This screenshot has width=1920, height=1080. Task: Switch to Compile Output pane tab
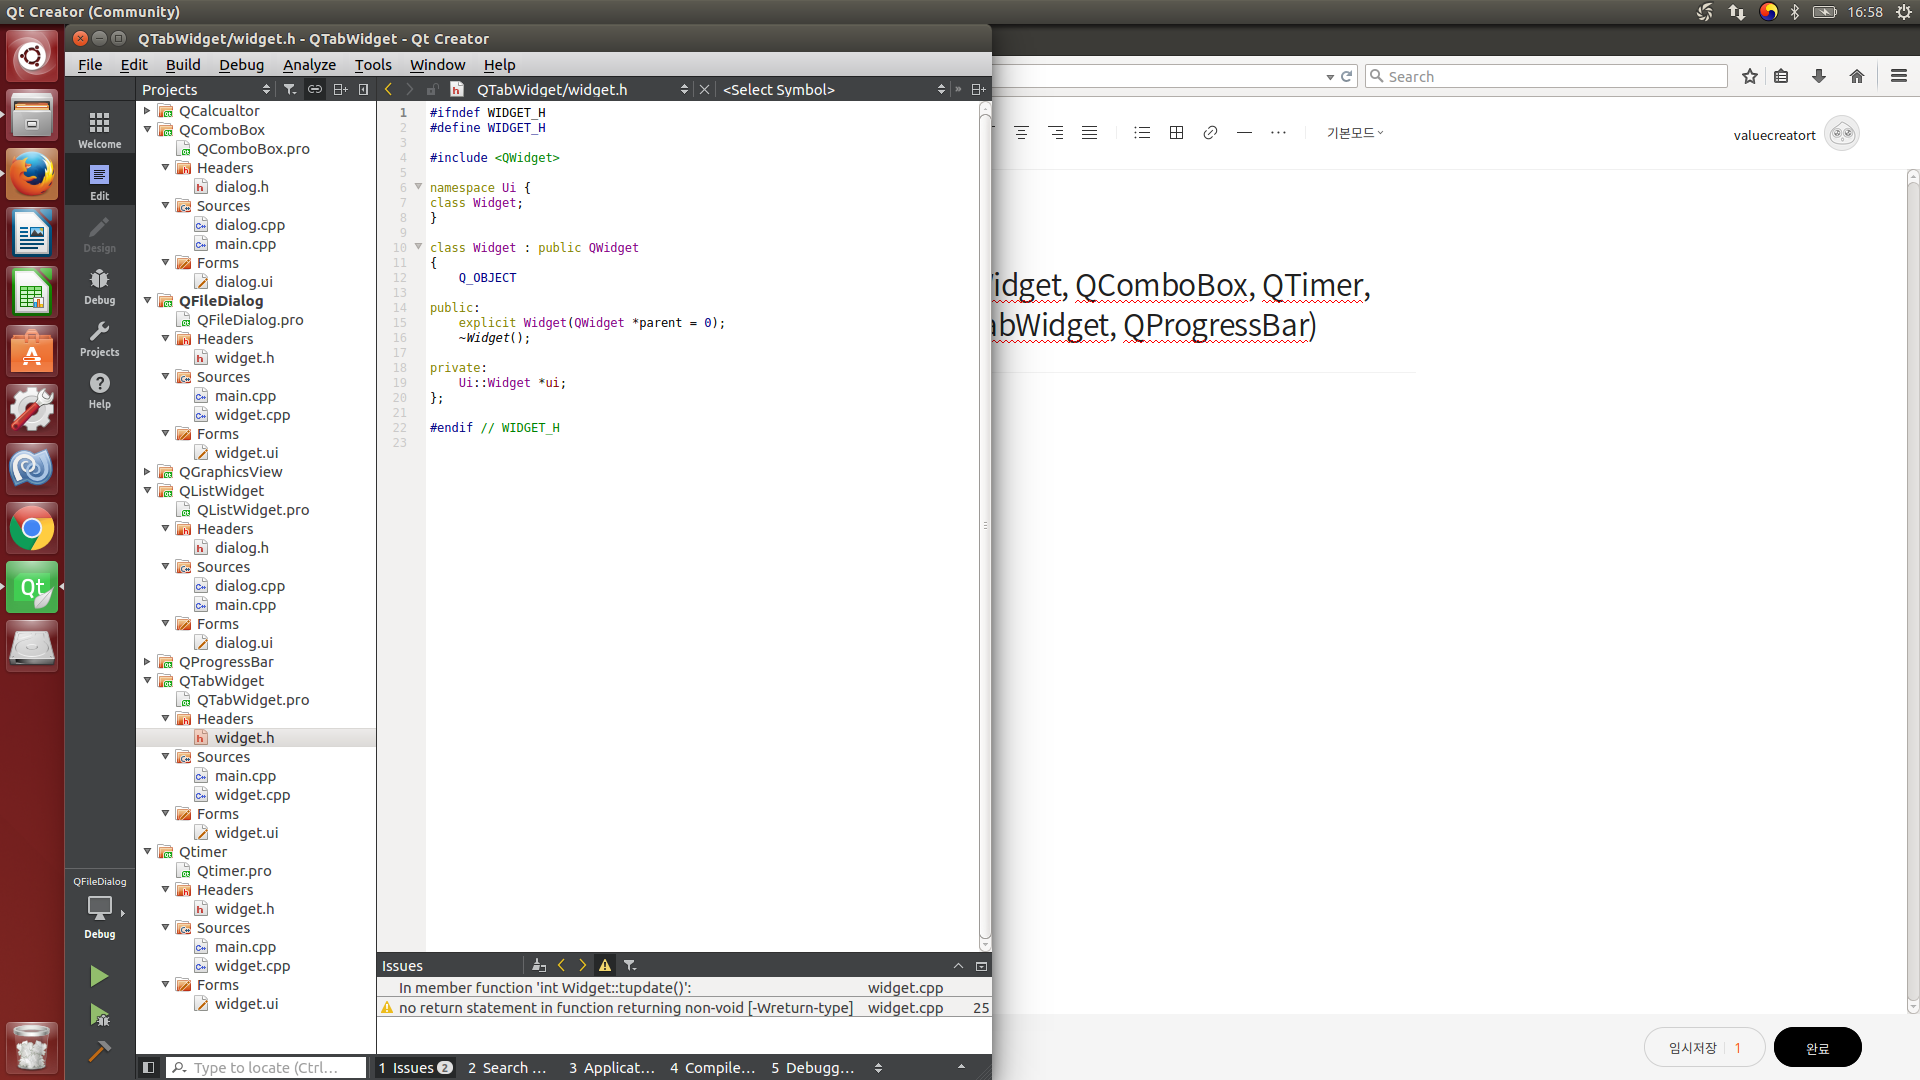[712, 1068]
